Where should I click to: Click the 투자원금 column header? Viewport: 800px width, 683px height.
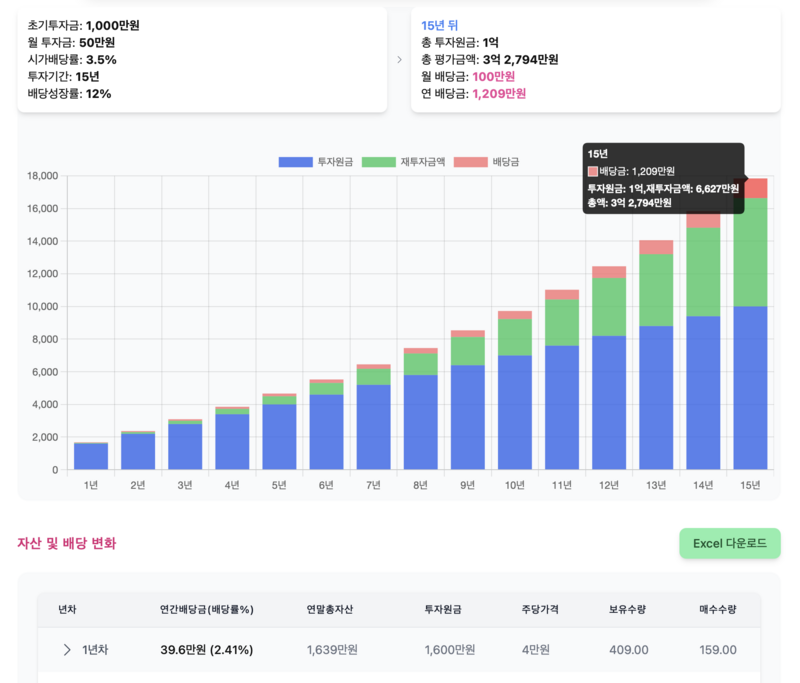442,610
